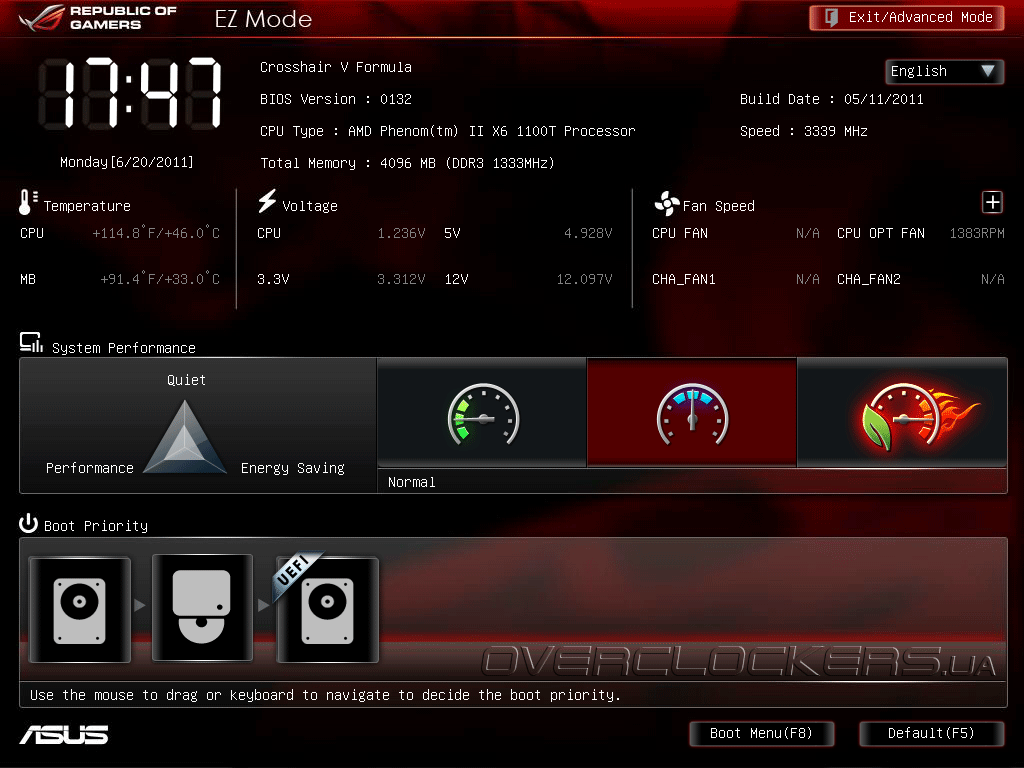This screenshot has height=768, width=1024.
Task: Select the ASUS Optimal flaming gauge mode
Action: click(x=902, y=413)
